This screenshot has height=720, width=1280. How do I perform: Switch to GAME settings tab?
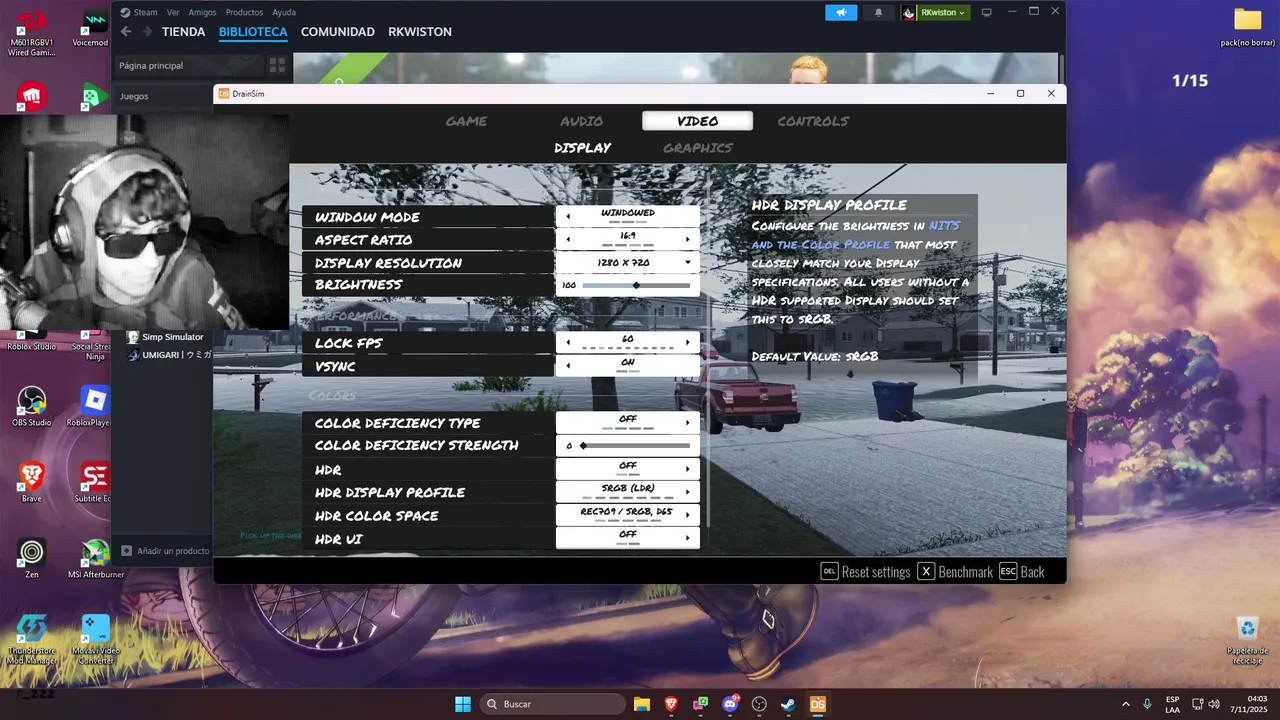coord(466,121)
